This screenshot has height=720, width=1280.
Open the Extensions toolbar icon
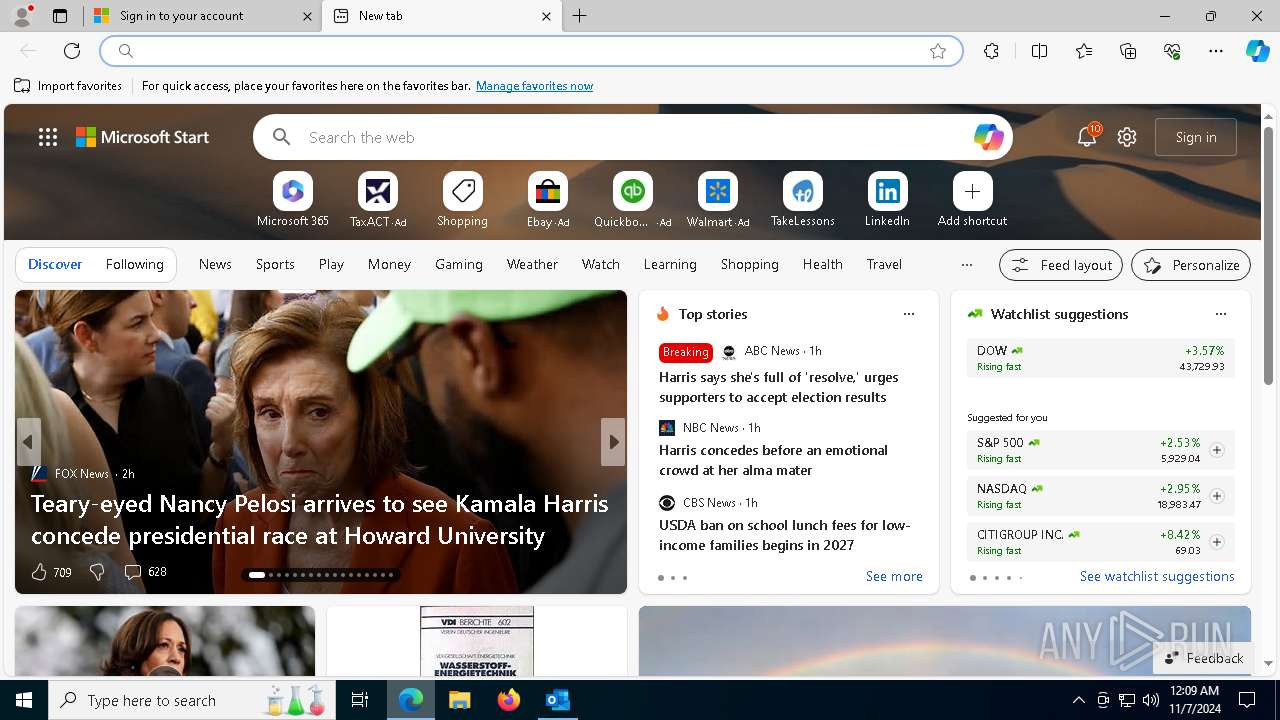coord(991,51)
